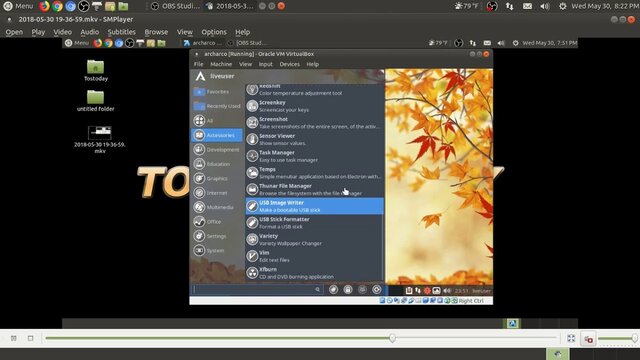Click the Xfburn entry
640x360 pixels.
[x=314, y=273]
